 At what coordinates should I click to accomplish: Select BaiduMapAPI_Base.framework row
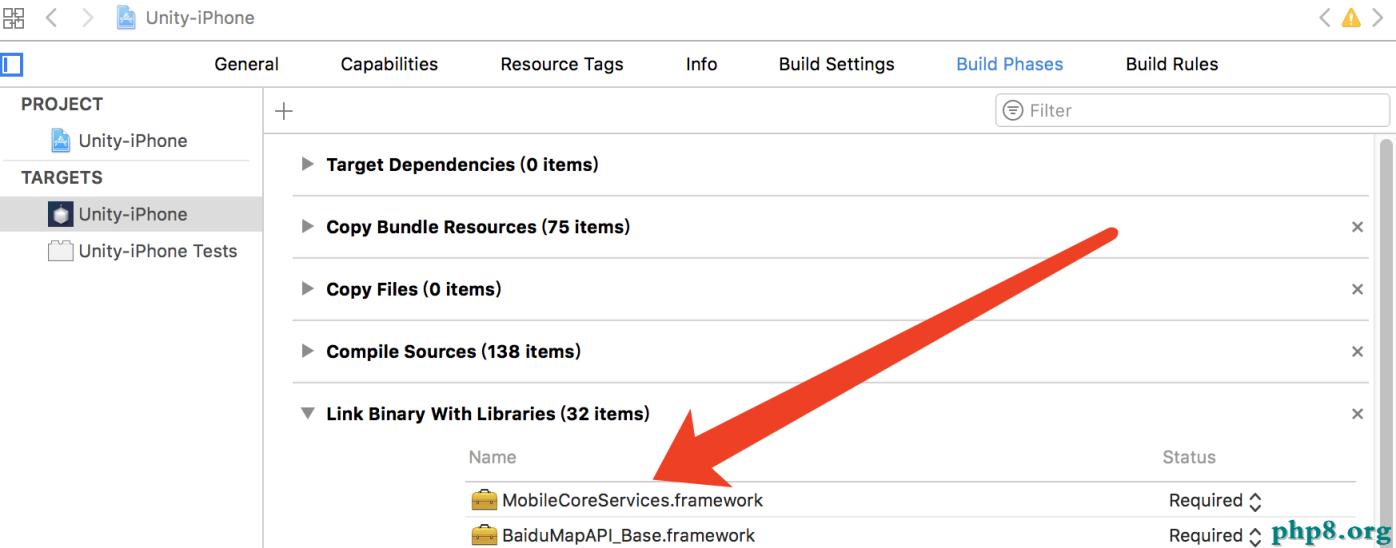coord(628,535)
